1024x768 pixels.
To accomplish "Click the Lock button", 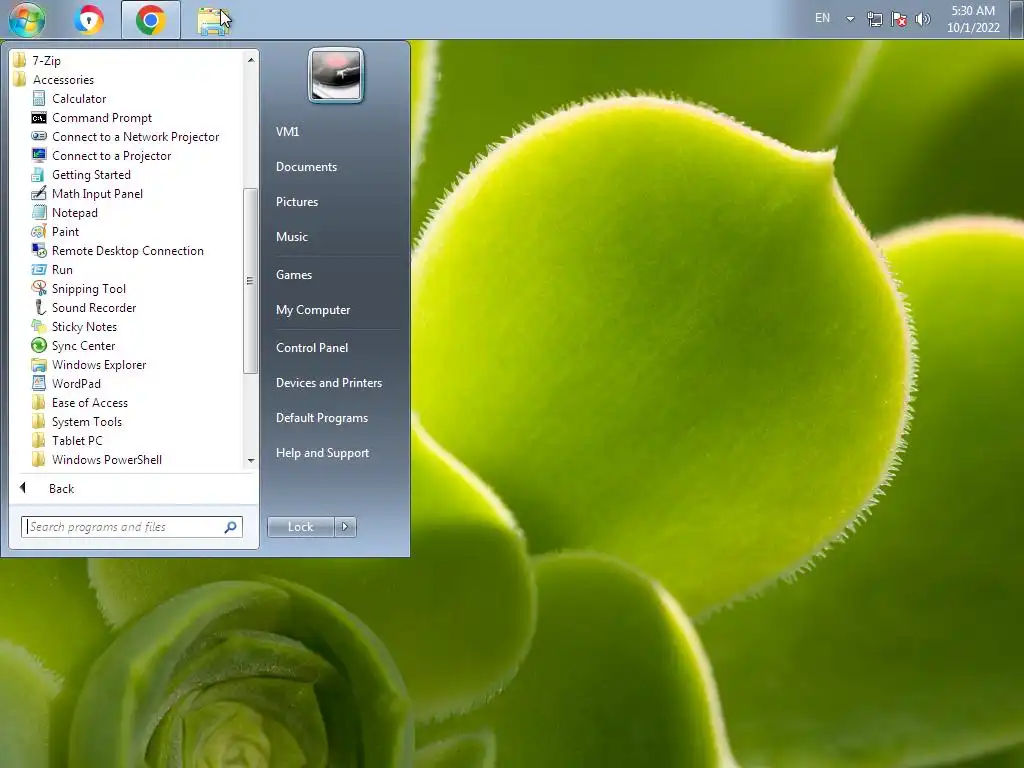I will pos(301,526).
